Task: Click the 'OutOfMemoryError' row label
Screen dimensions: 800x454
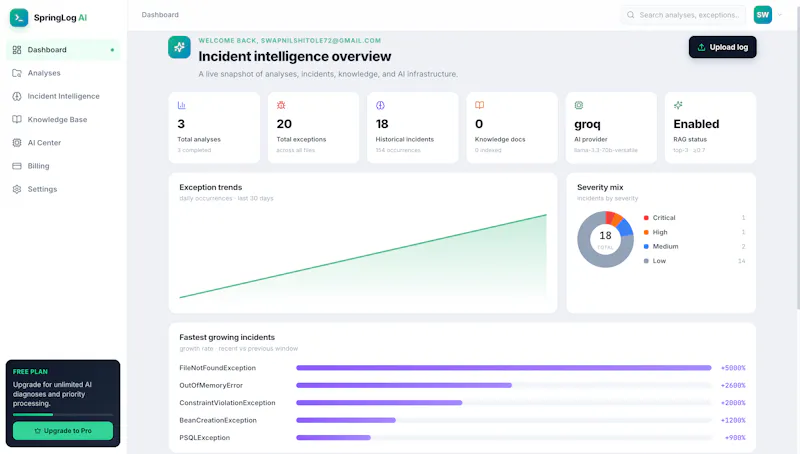Action: coord(211,385)
